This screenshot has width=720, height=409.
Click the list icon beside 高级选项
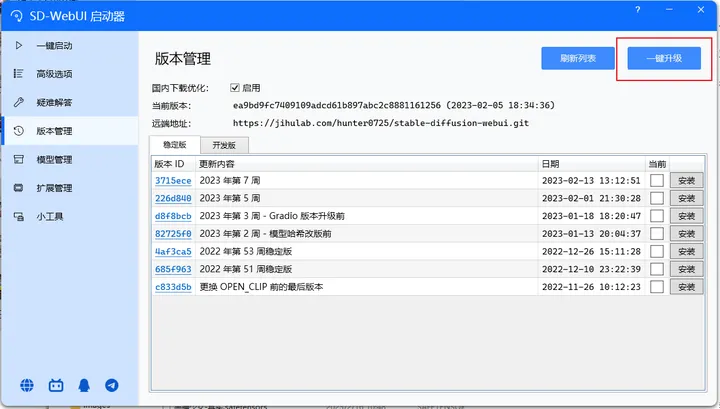click(x=18, y=73)
